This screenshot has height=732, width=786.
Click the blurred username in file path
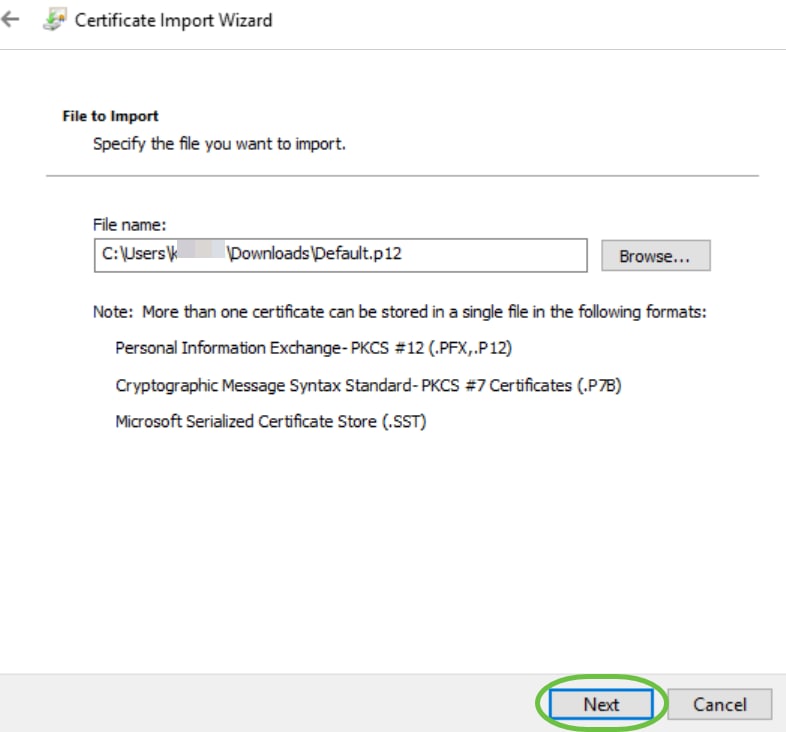(x=199, y=250)
